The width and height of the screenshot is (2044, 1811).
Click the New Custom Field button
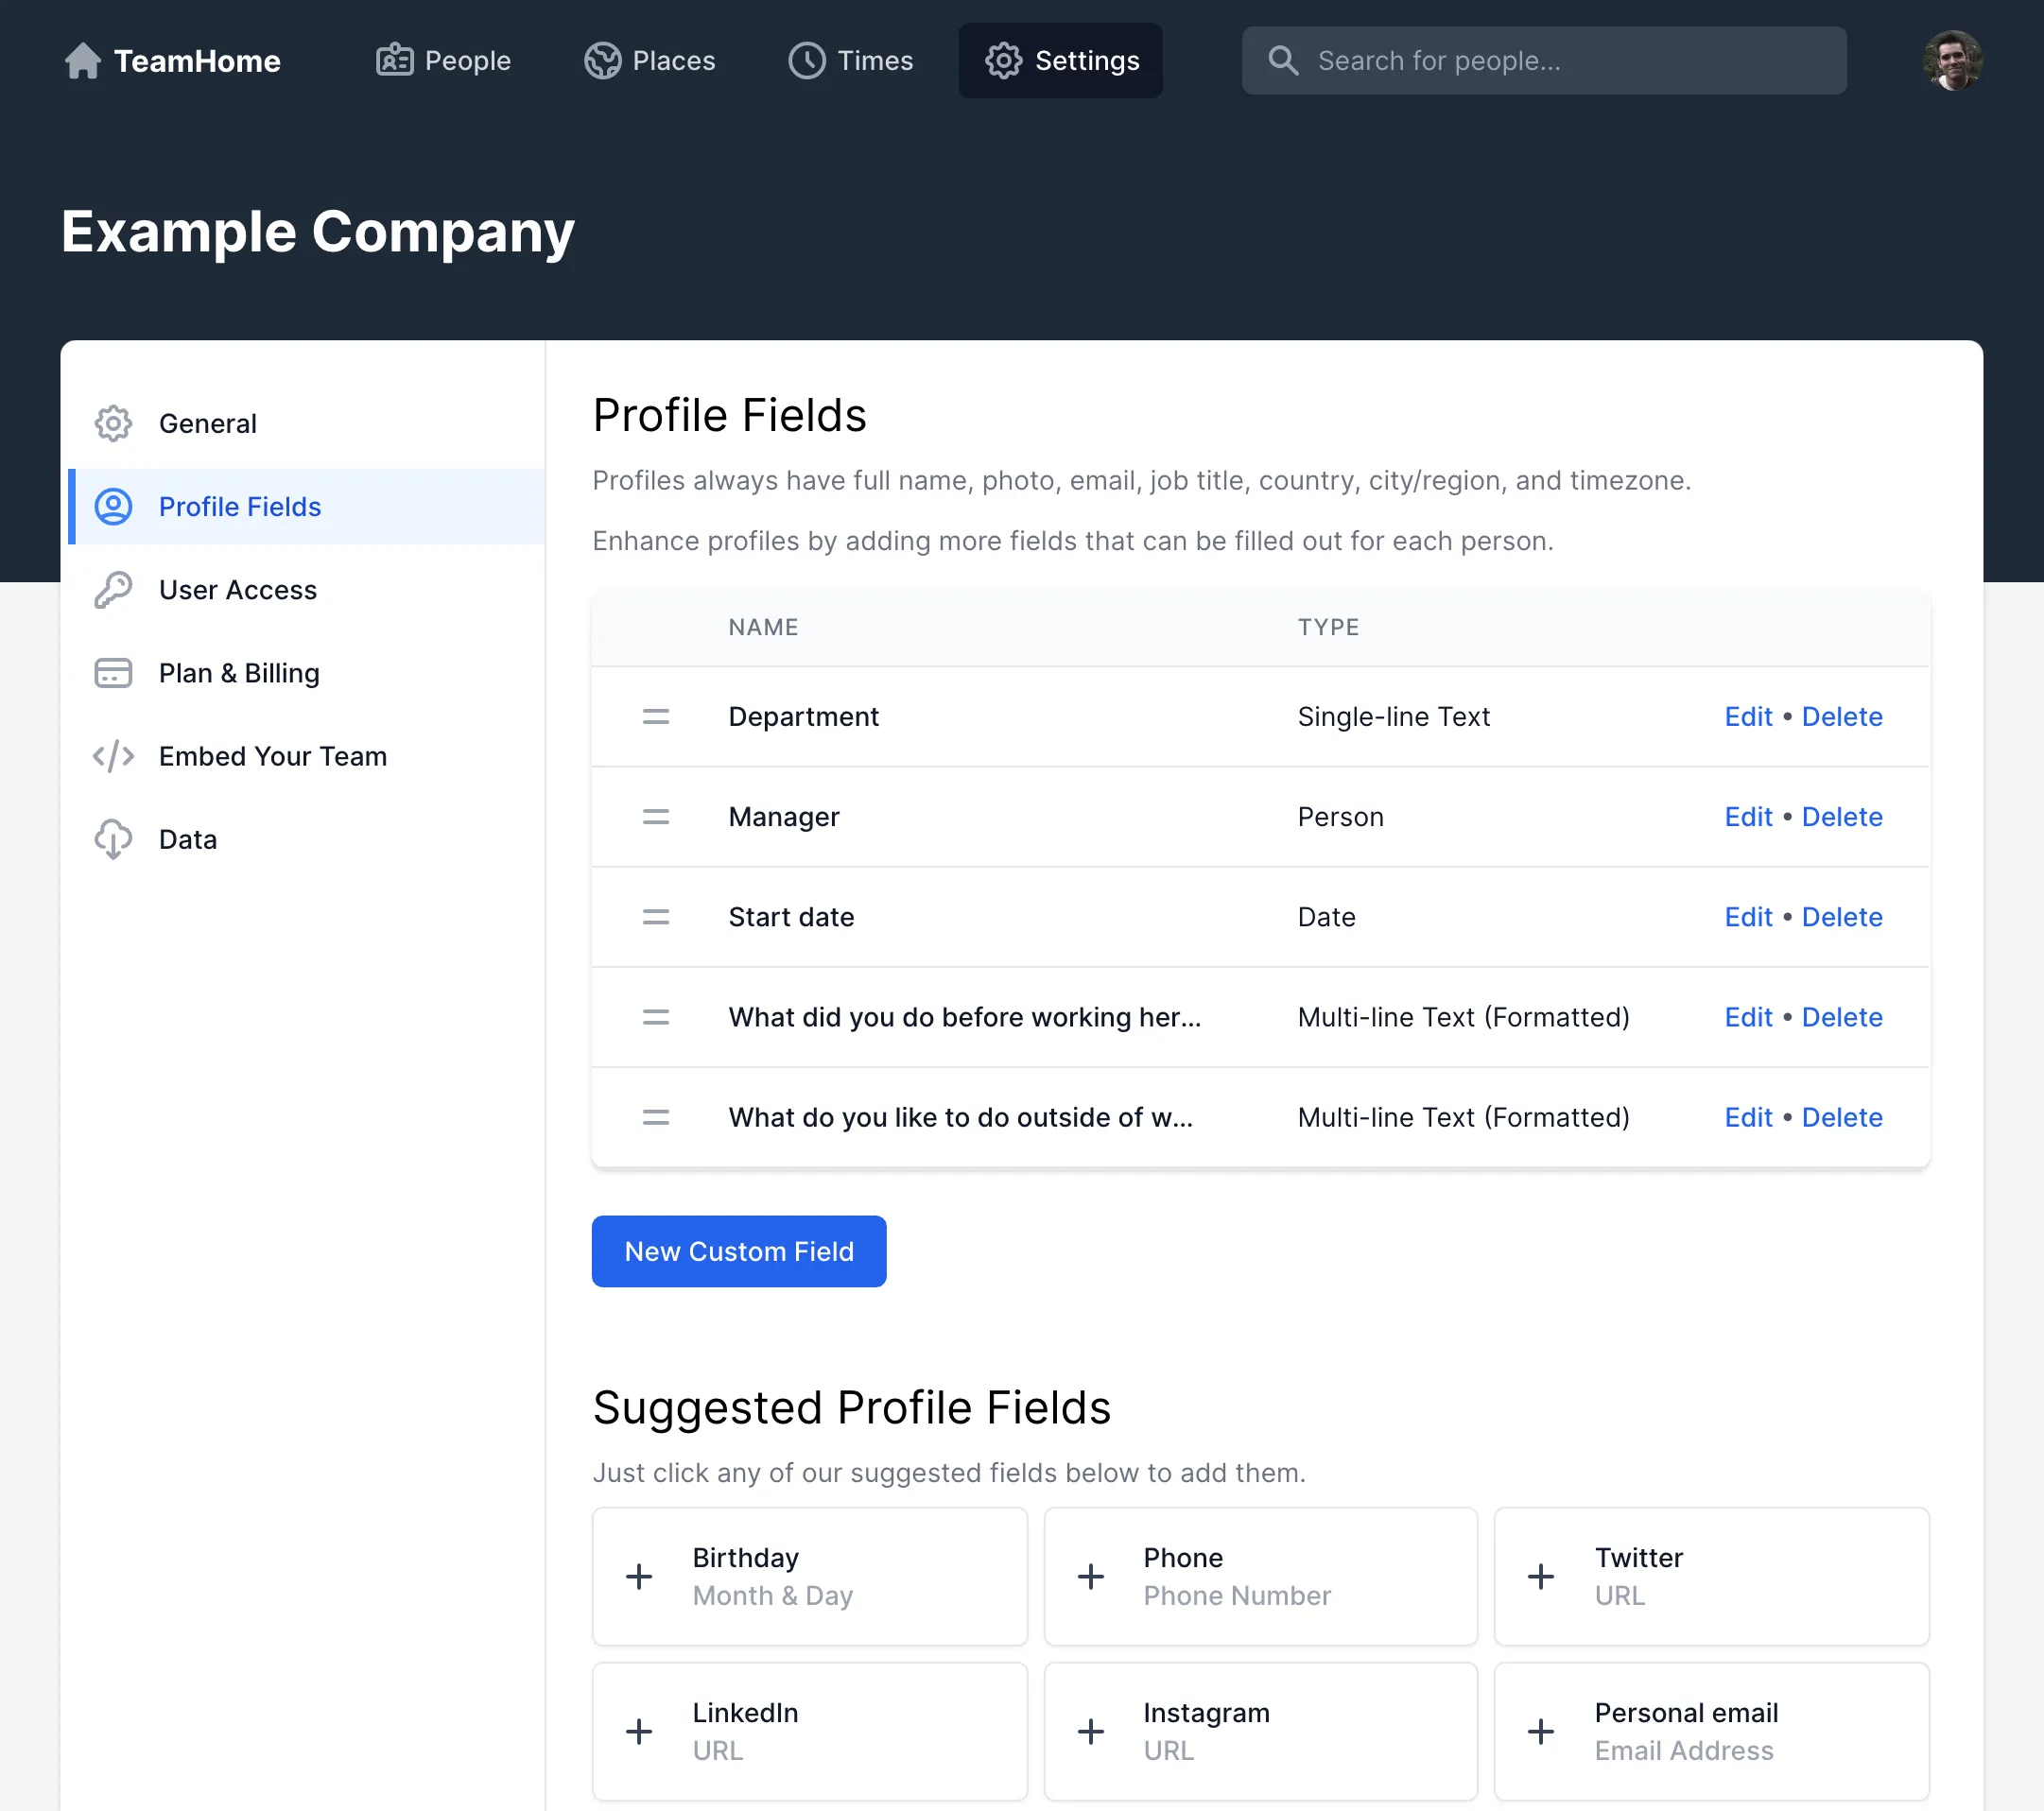coord(739,1252)
